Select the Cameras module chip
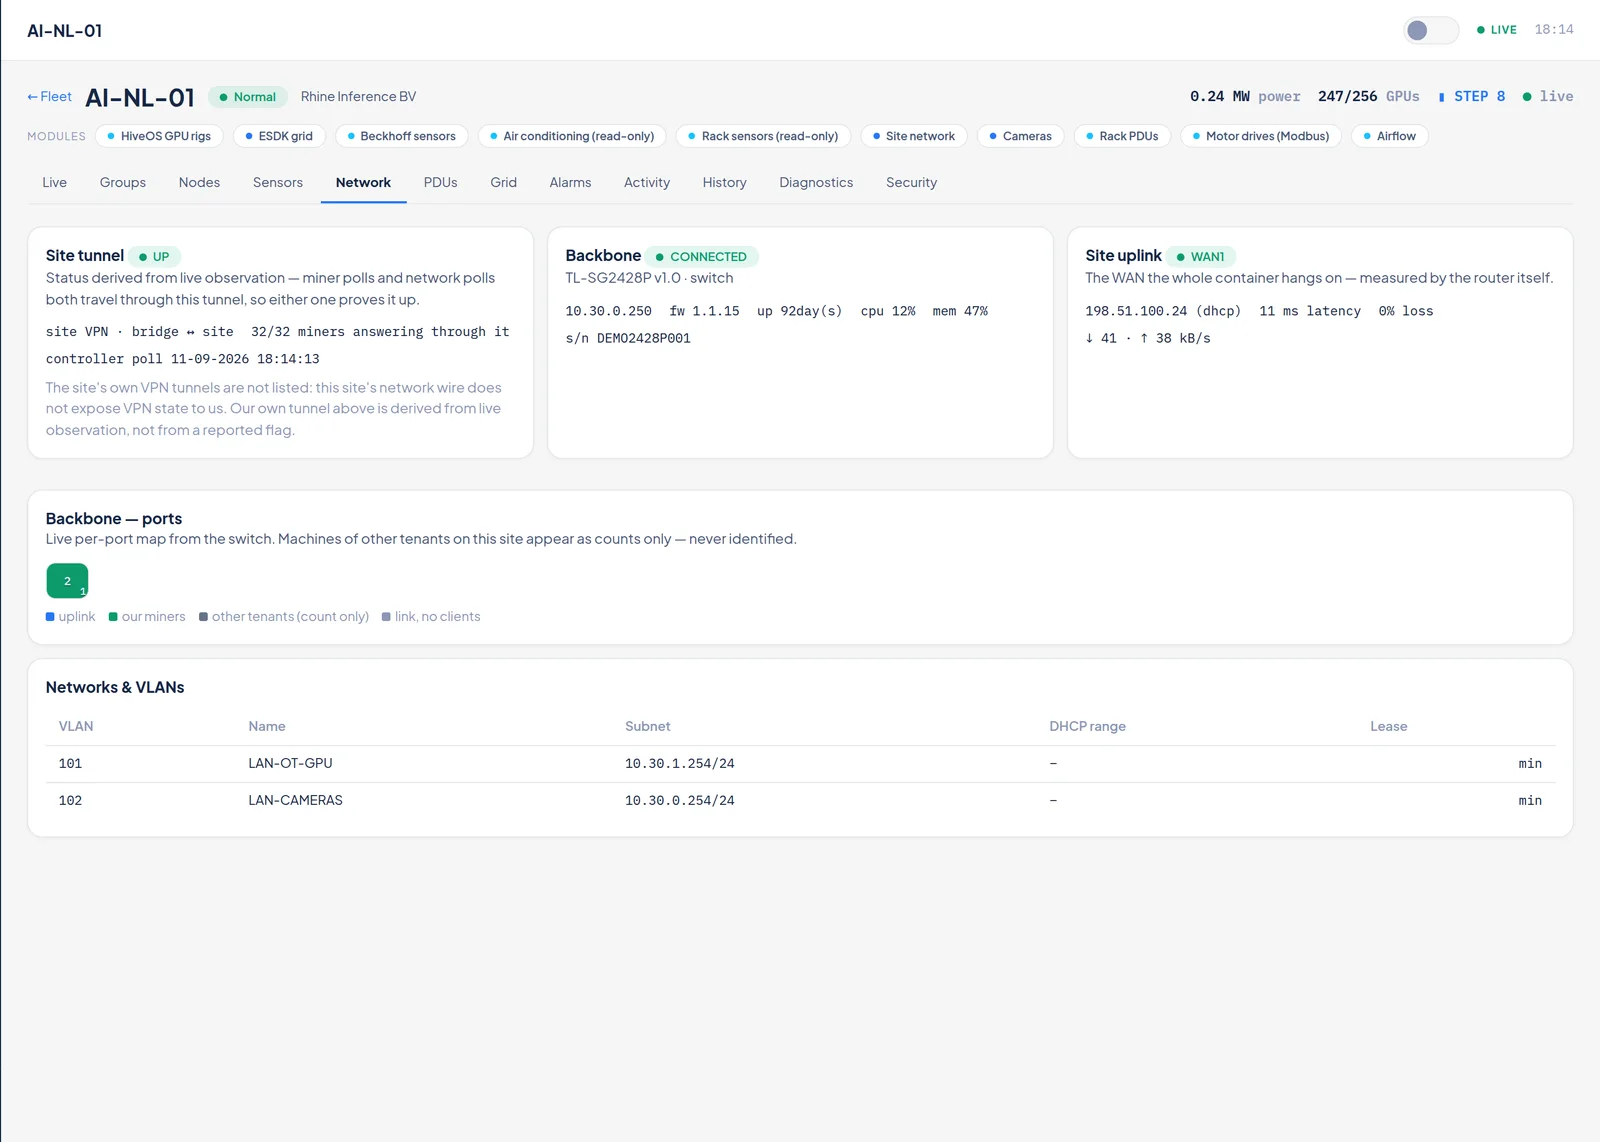This screenshot has height=1142, width=1600. (1021, 136)
